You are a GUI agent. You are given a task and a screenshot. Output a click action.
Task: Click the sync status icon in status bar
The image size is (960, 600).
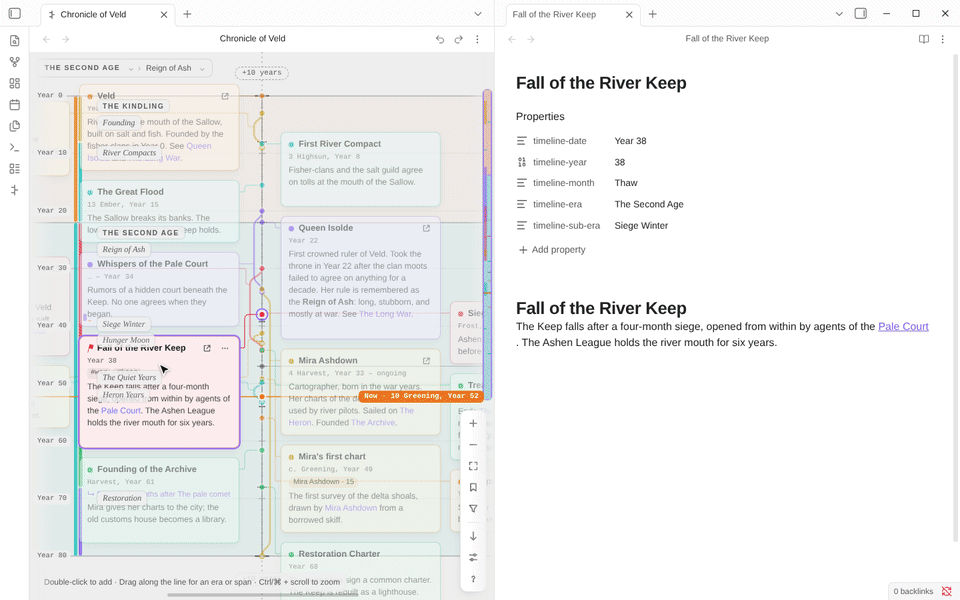[947, 591]
